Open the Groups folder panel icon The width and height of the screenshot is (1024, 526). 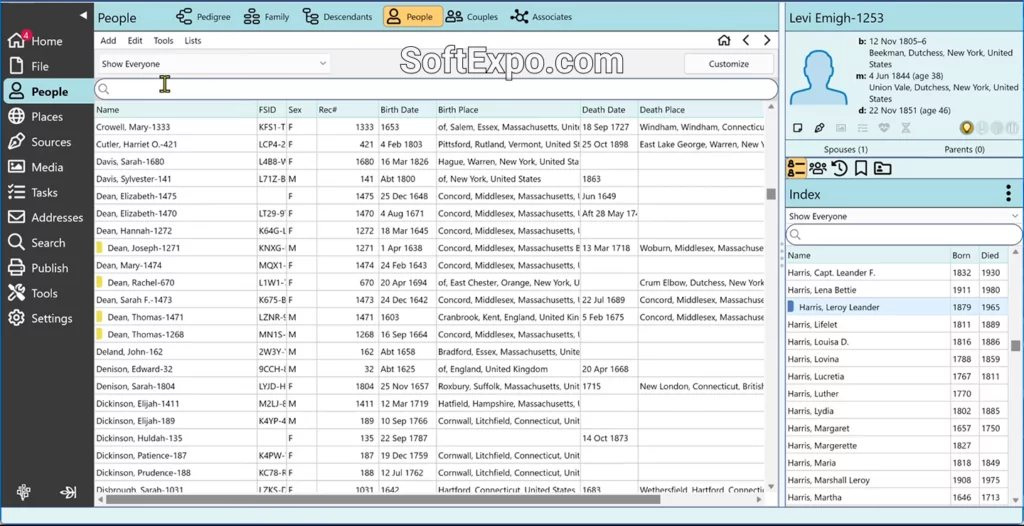click(x=882, y=169)
